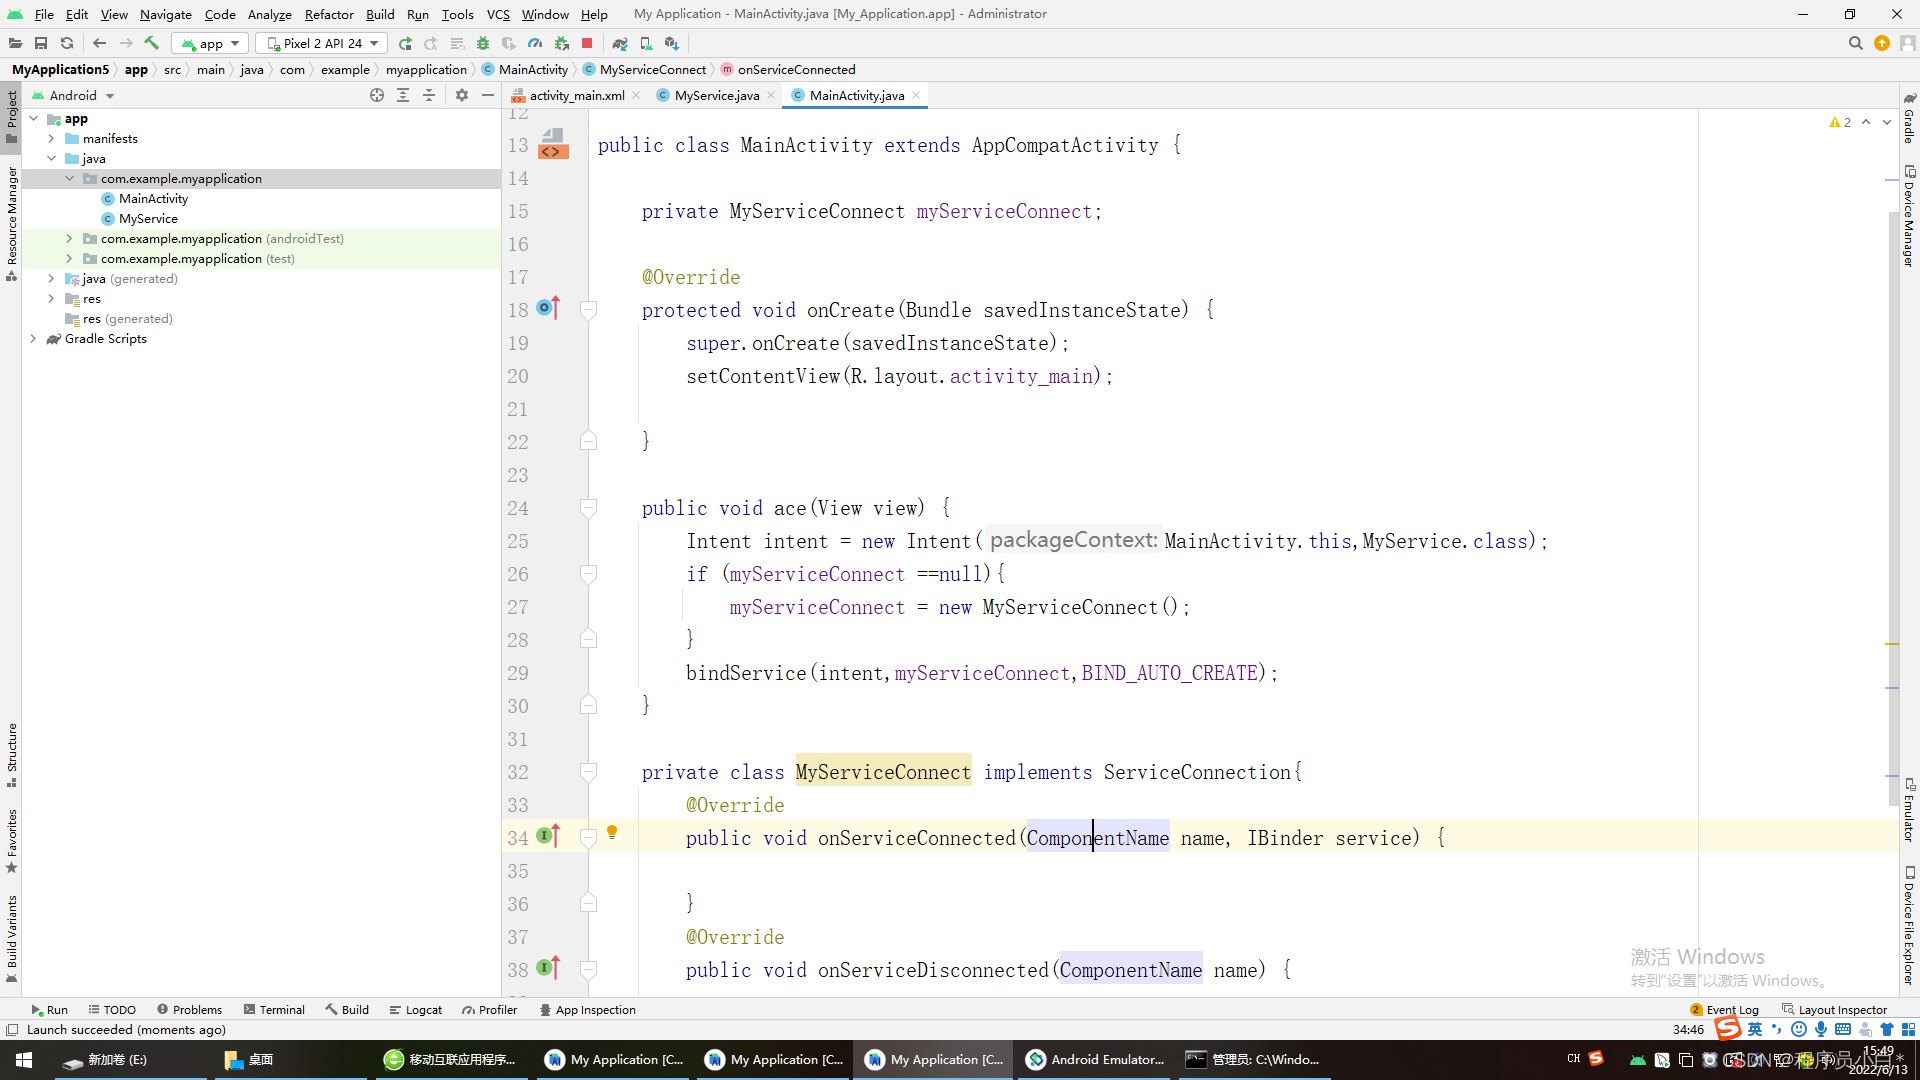The image size is (1920, 1080).
Task: Open the Pixel 2 API 24 device dropdown
Action: point(321,43)
